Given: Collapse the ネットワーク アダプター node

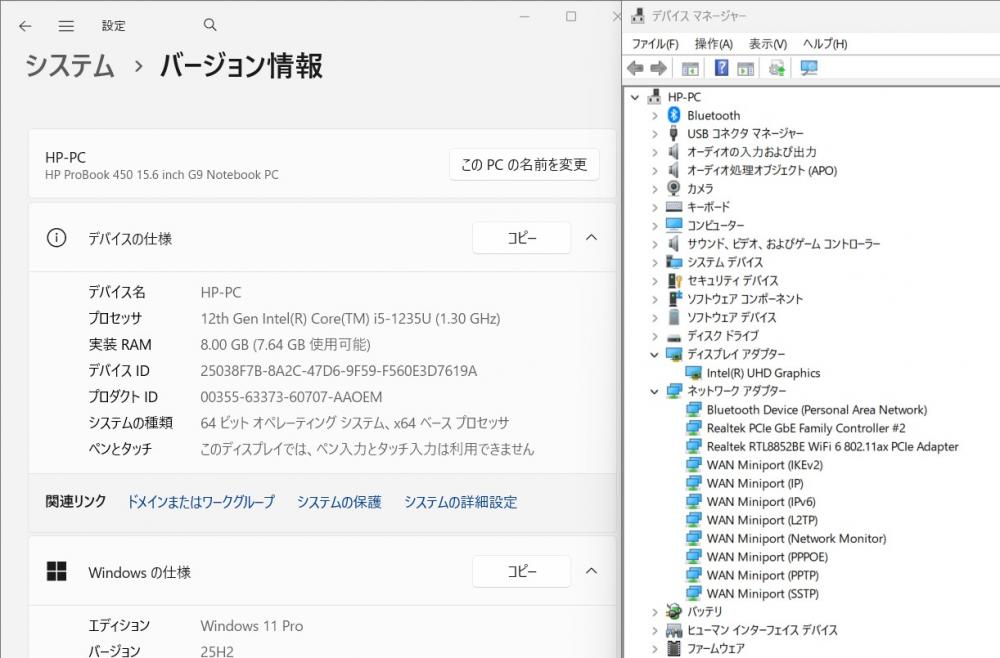Looking at the screenshot, I should [655, 392].
